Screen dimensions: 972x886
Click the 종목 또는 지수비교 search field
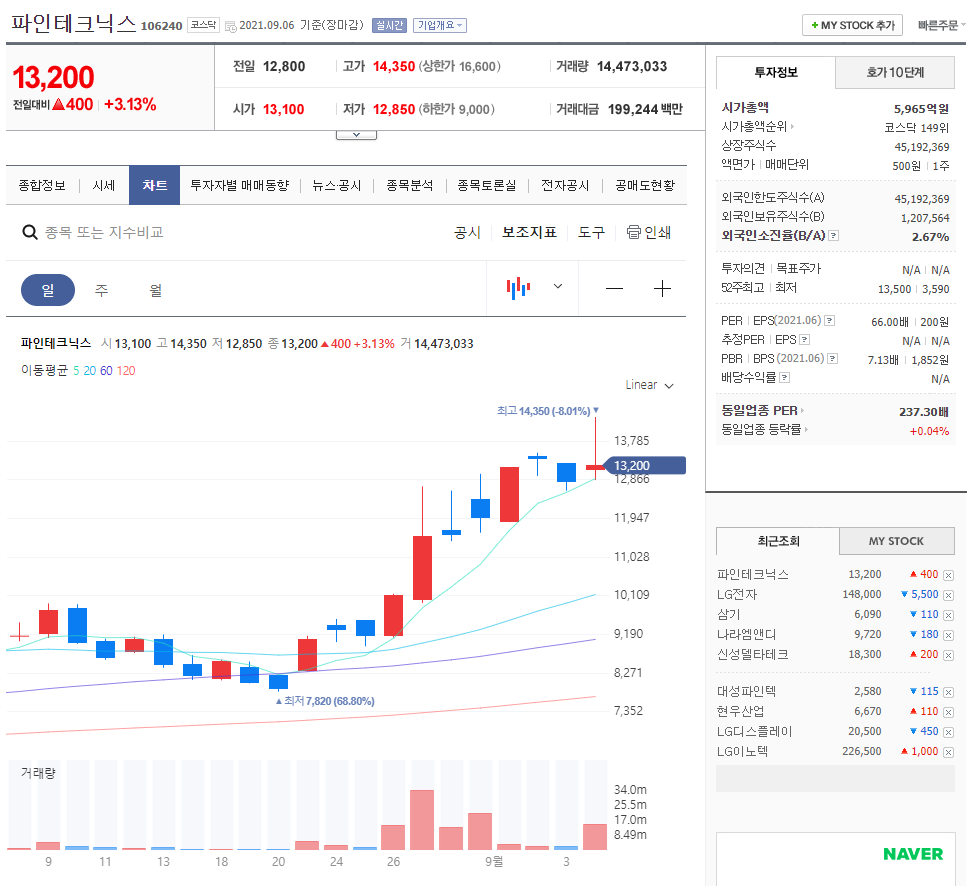coord(104,233)
